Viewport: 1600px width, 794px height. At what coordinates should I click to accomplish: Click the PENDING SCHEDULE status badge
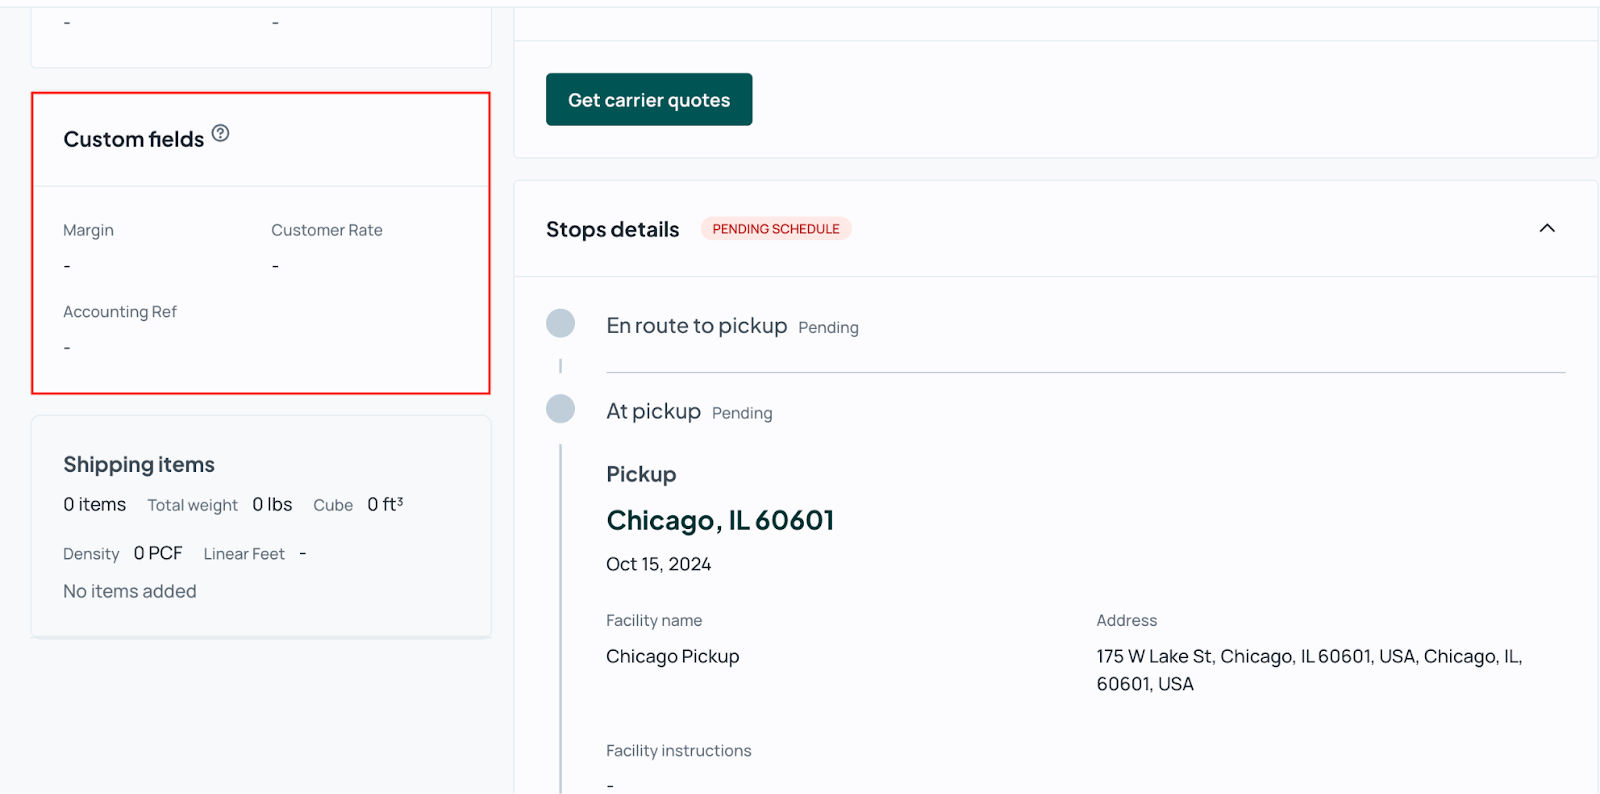(x=776, y=229)
